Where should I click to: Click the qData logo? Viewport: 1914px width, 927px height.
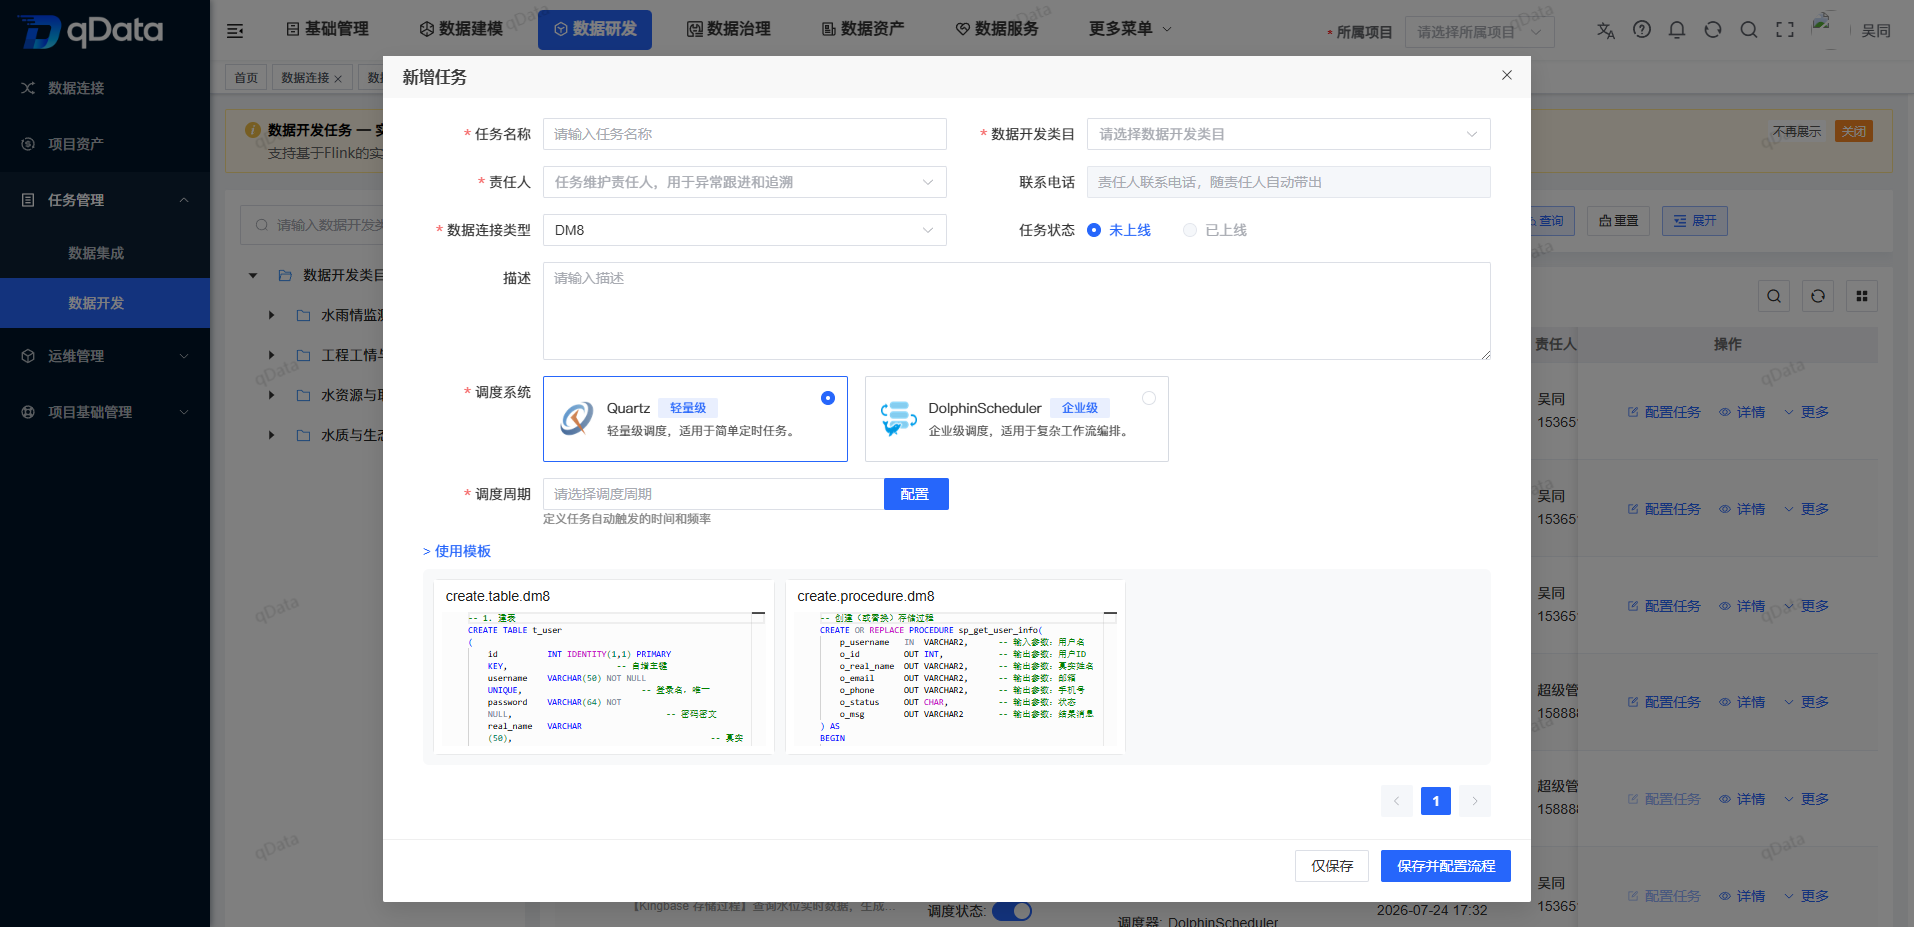(91, 31)
